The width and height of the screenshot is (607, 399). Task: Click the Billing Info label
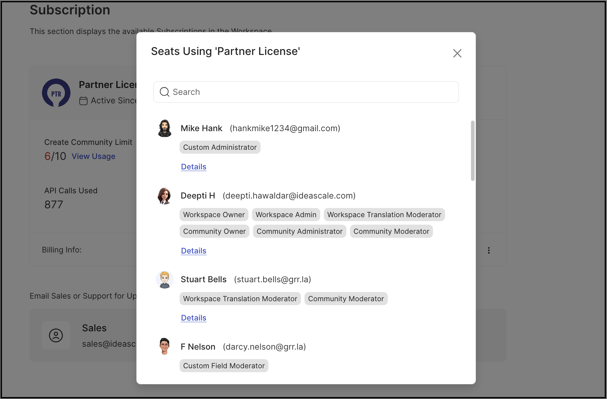pos(62,250)
